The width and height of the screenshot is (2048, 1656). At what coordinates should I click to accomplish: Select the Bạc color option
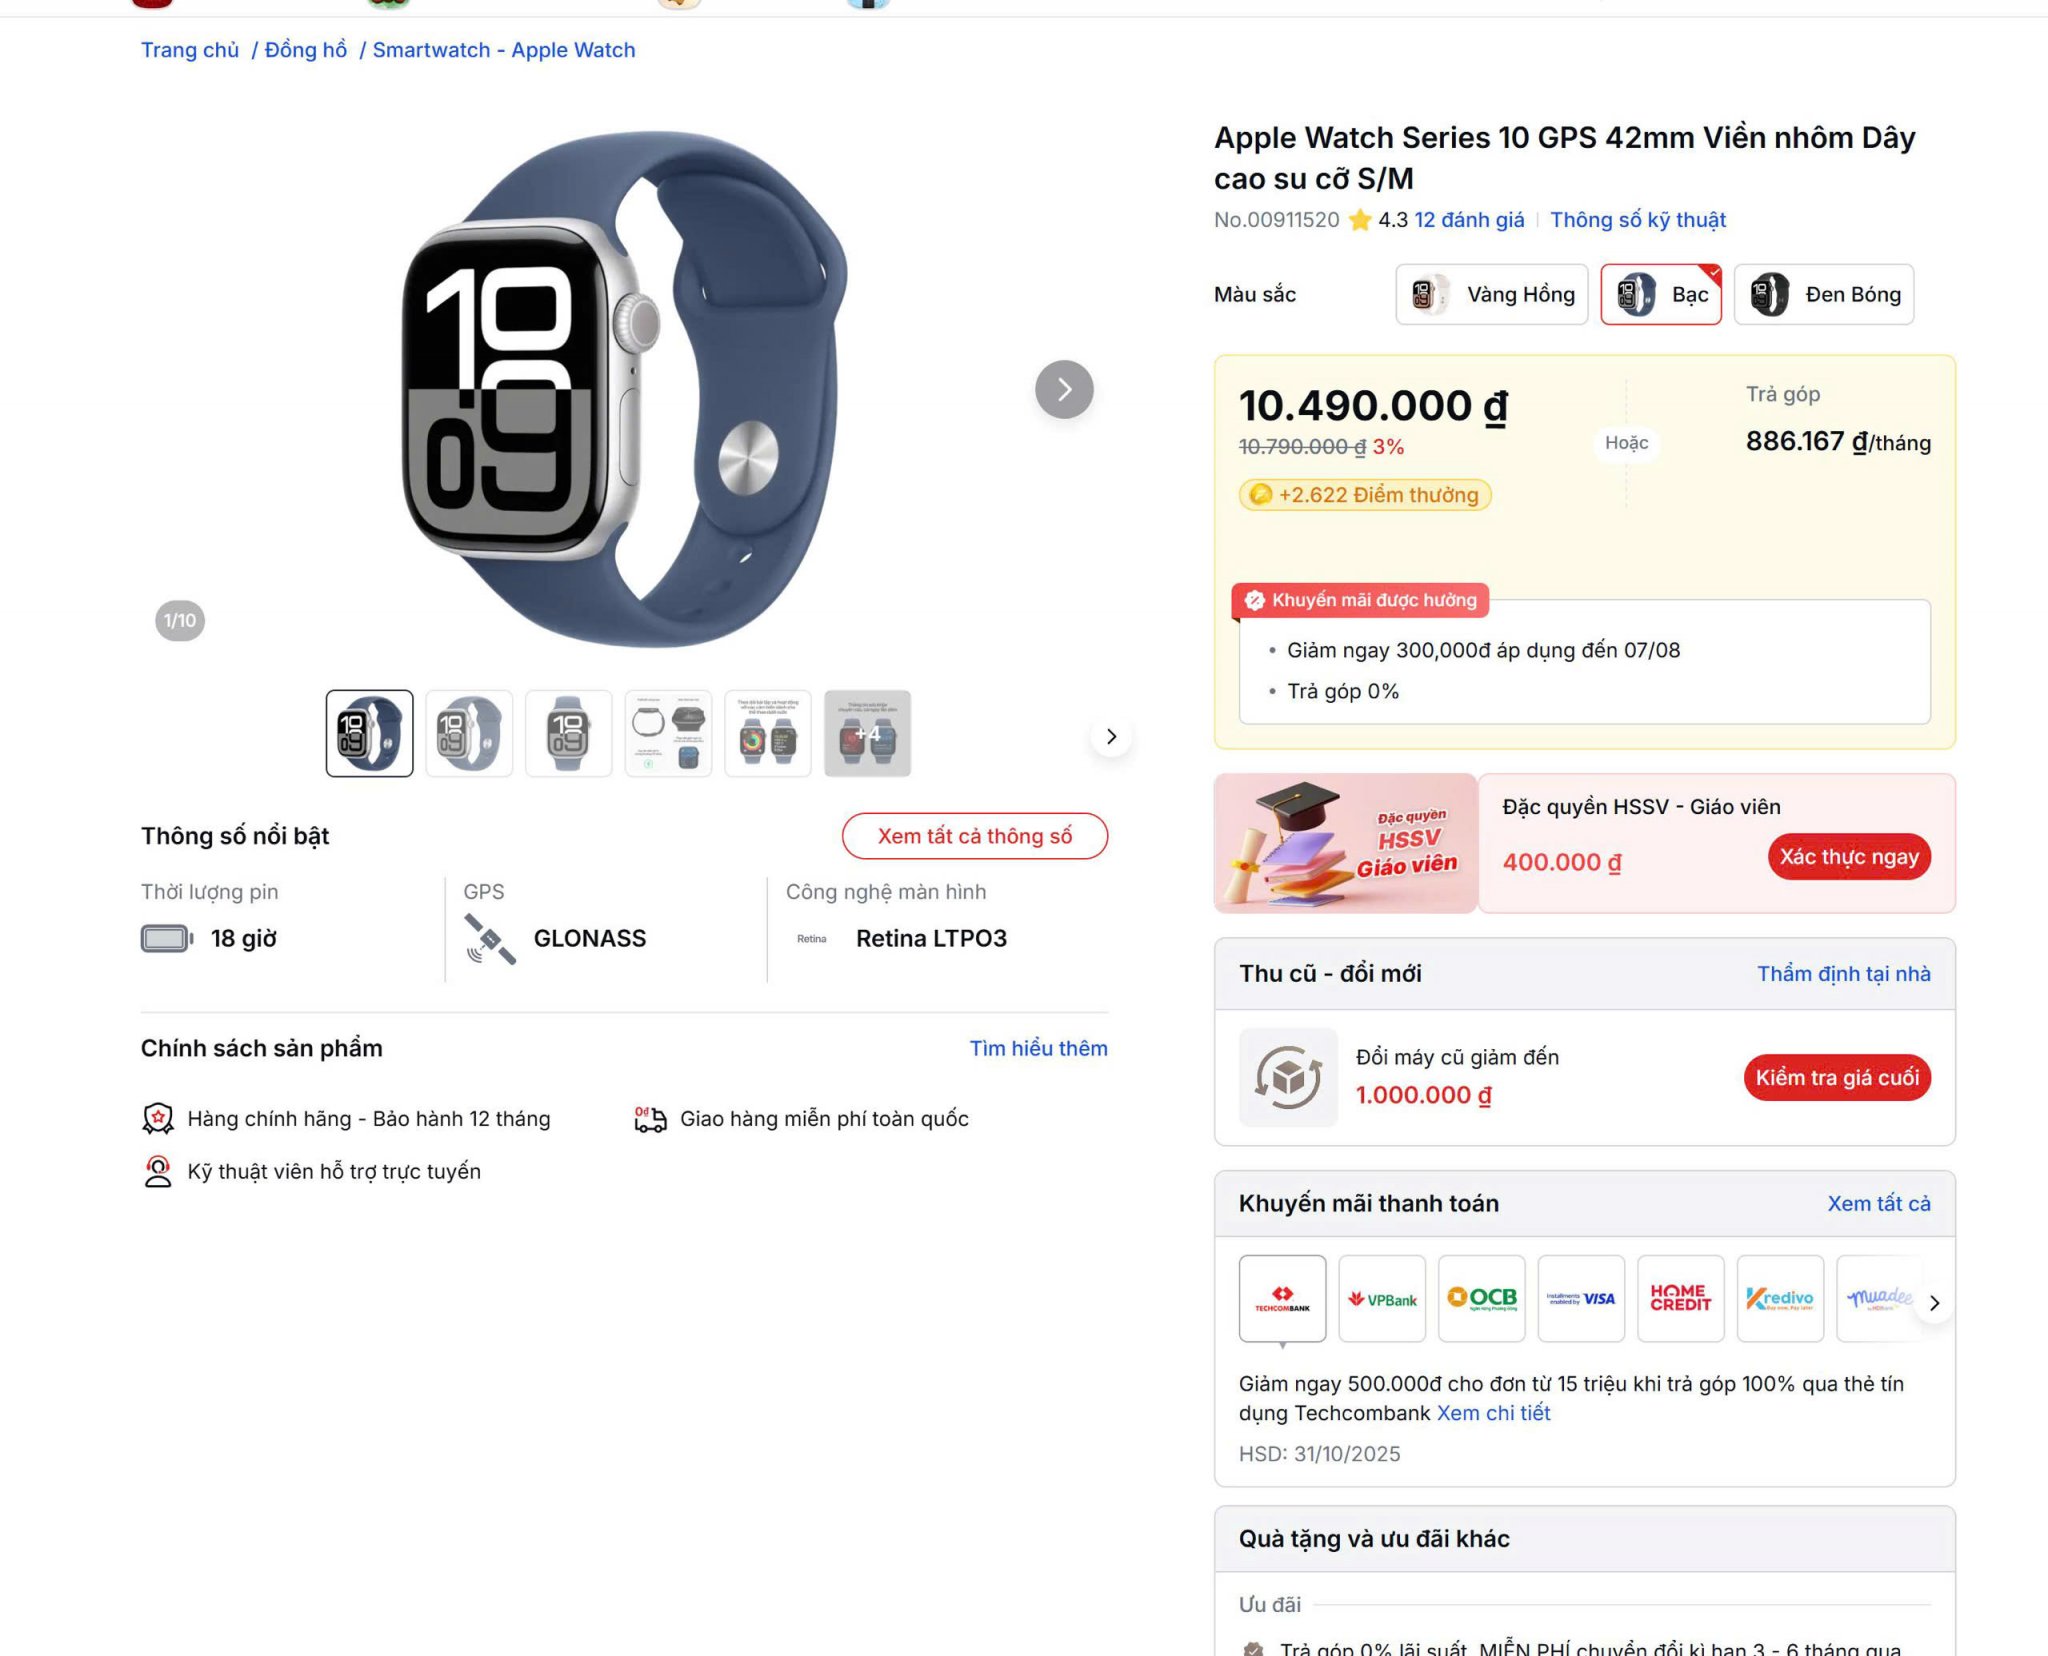1661,294
